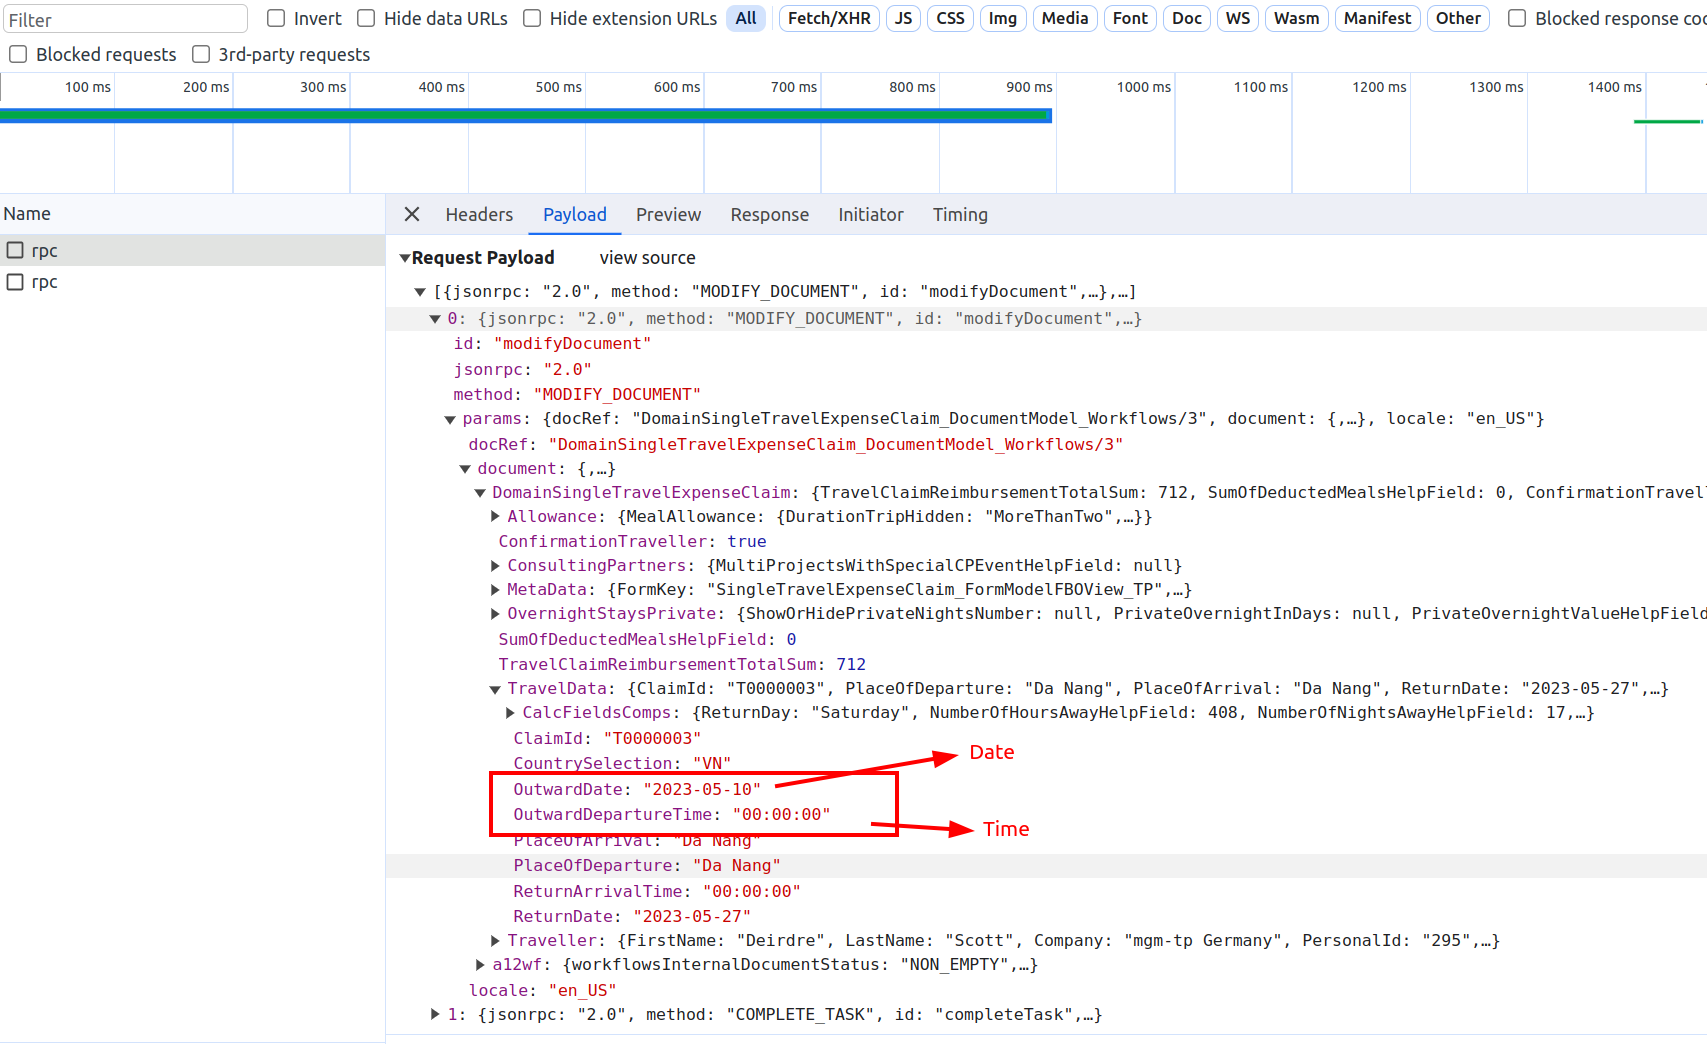
Task: Open the Timing tab
Action: tap(960, 214)
